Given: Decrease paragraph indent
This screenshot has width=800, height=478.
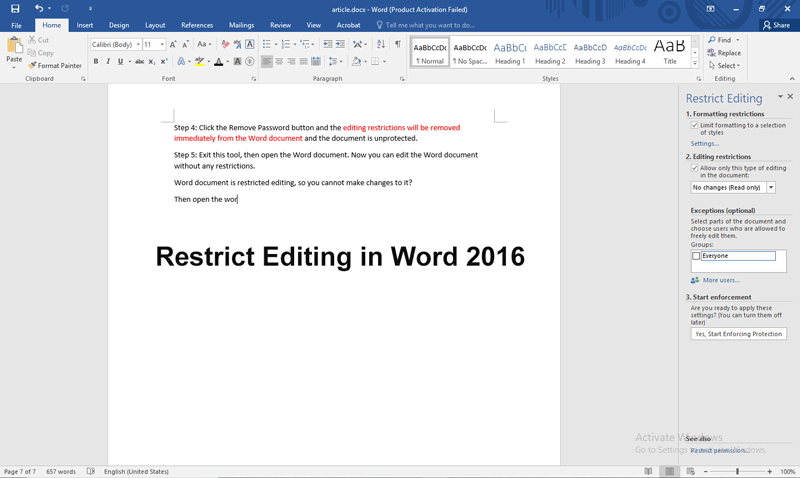Looking at the screenshot, I should click(328, 44).
